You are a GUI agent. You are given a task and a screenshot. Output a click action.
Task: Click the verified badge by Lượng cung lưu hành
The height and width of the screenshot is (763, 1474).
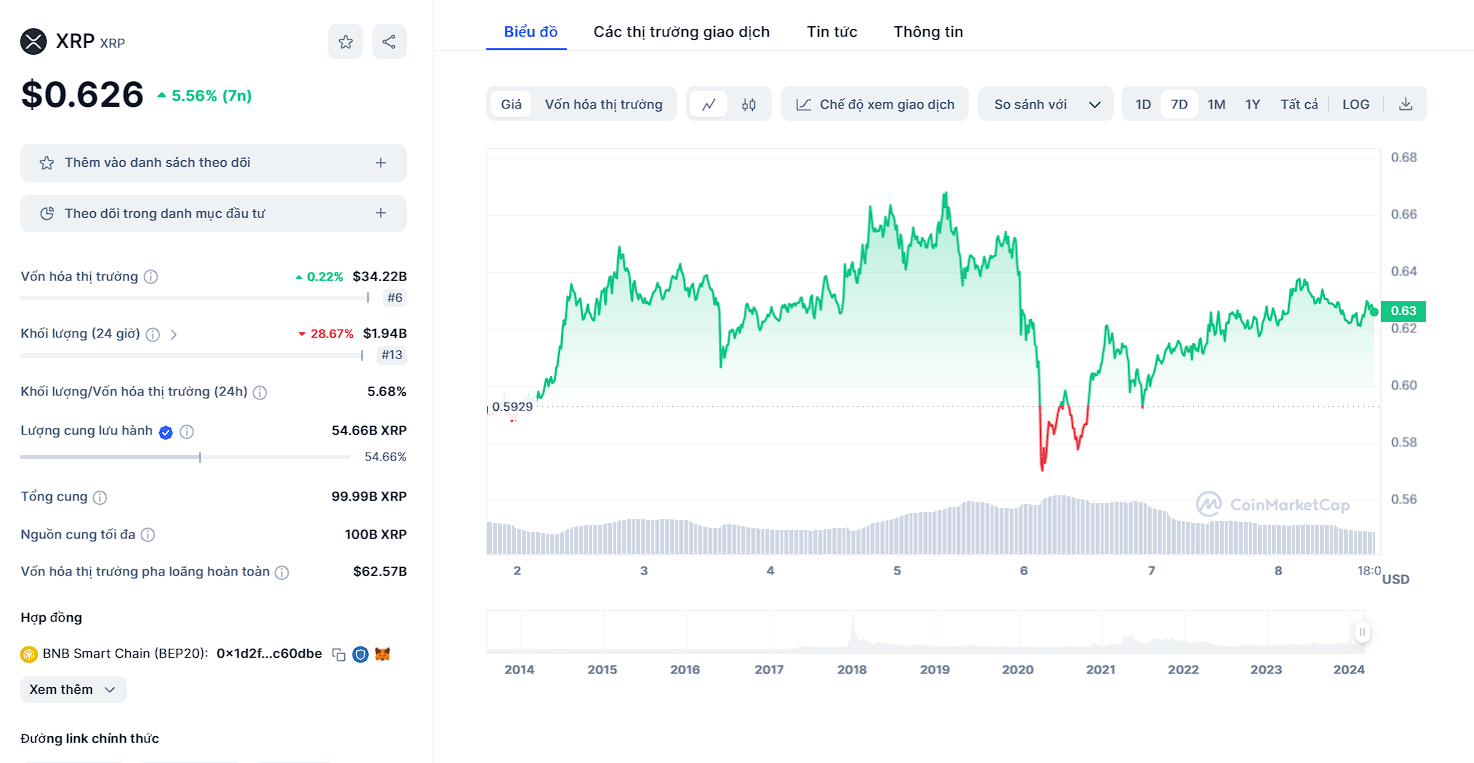coord(166,432)
